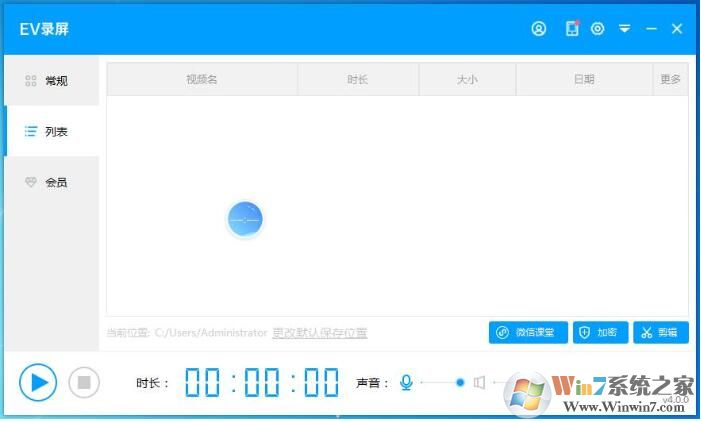701x421 pixels.
Task: Open settings gear in title bar
Action: 597,29
